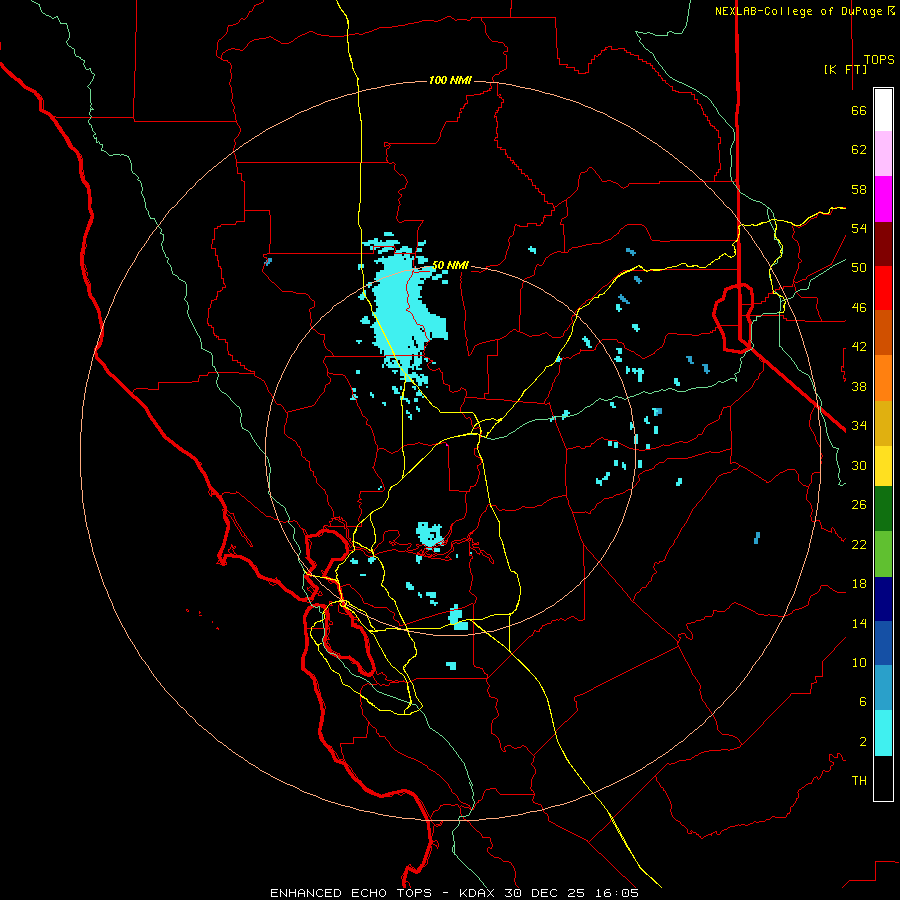Viewport: 900px width, 900px height.
Task: Click the black TH swatch at legend bottom
Action: [883, 778]
